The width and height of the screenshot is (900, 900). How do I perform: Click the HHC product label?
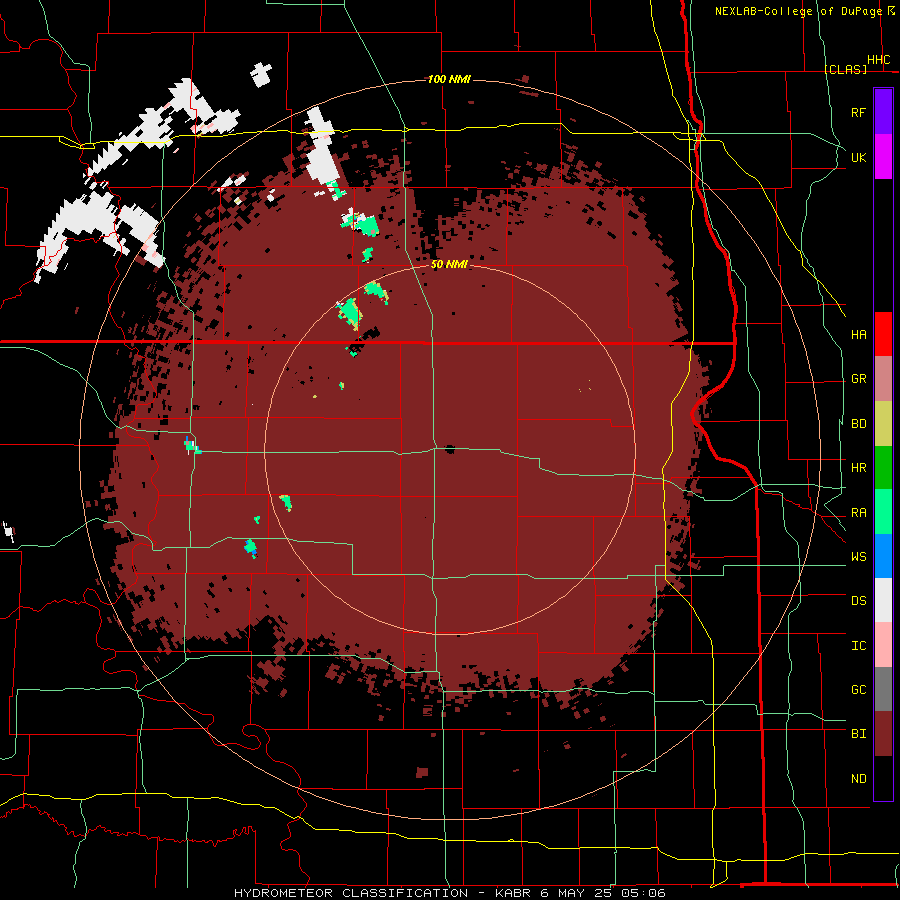(x=879, y=60)
